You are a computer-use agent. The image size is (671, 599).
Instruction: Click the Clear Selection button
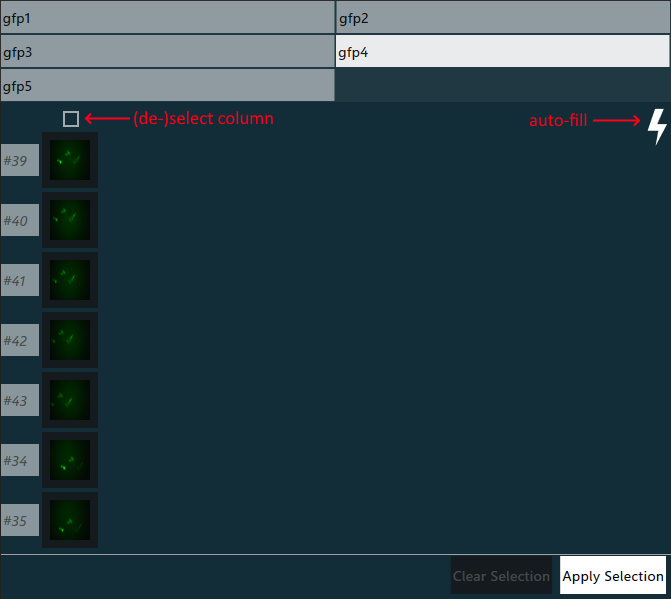pyautogui.click(x=501, y=575)
